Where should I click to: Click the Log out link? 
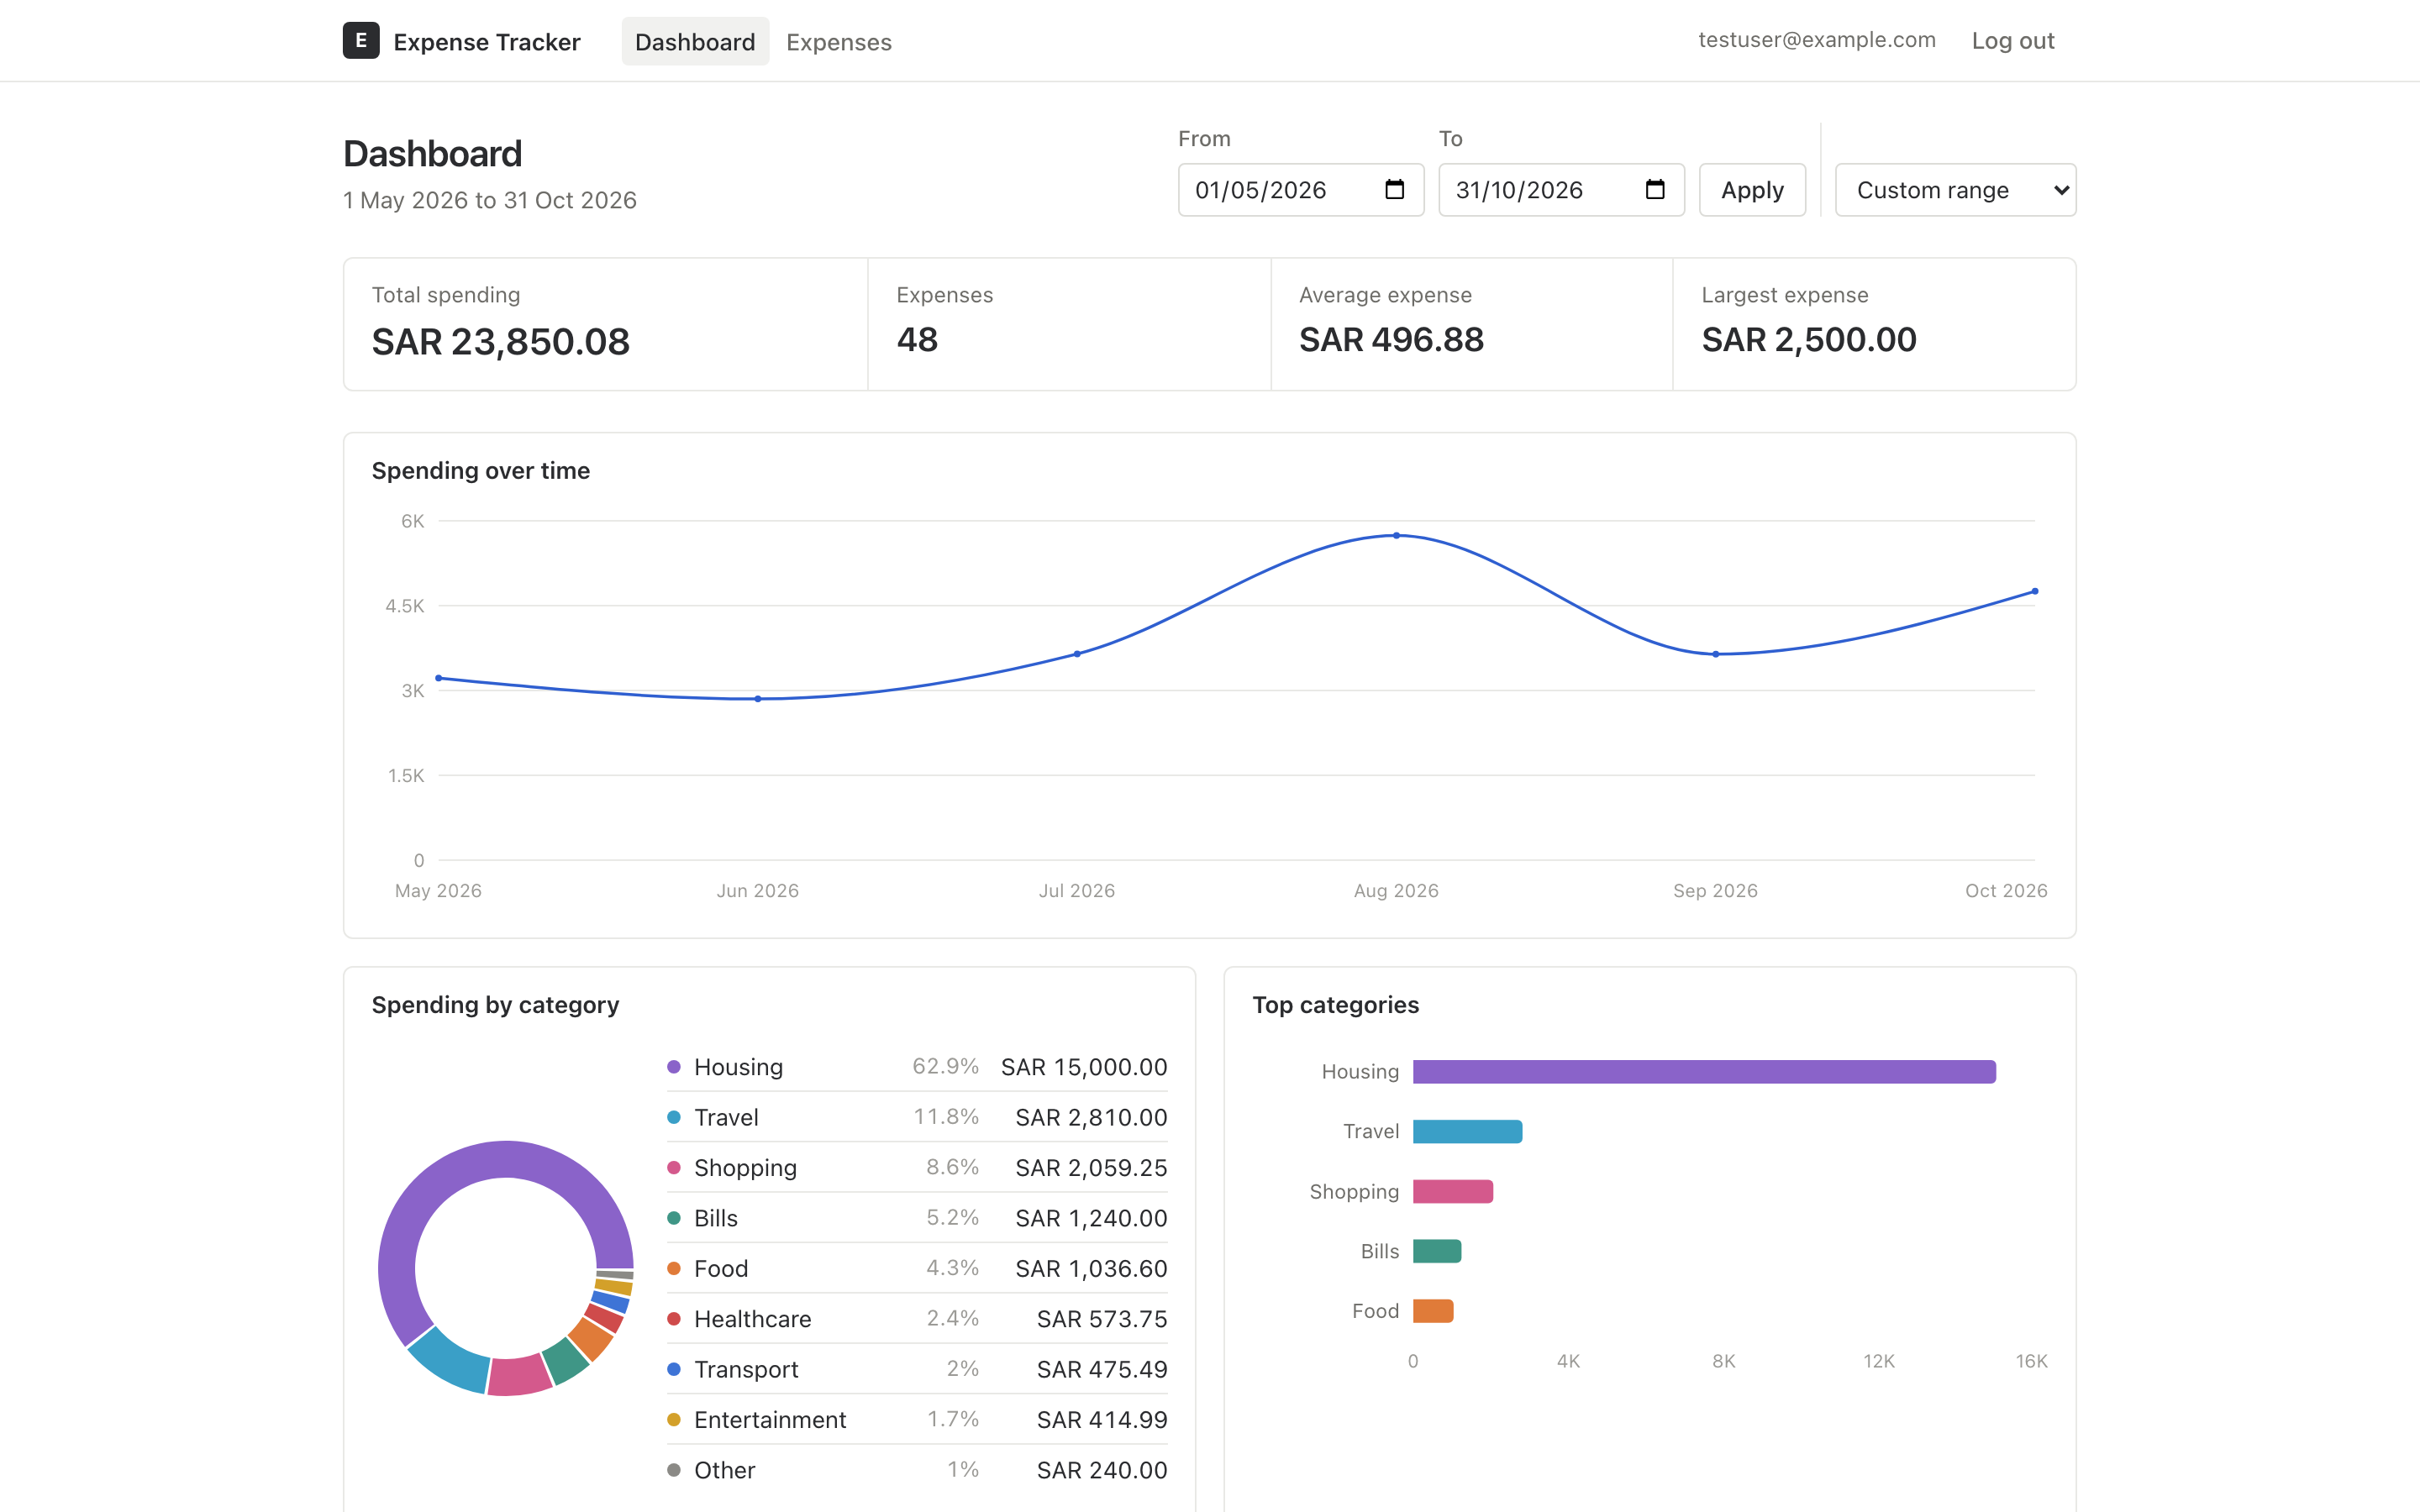(2012, 41)
